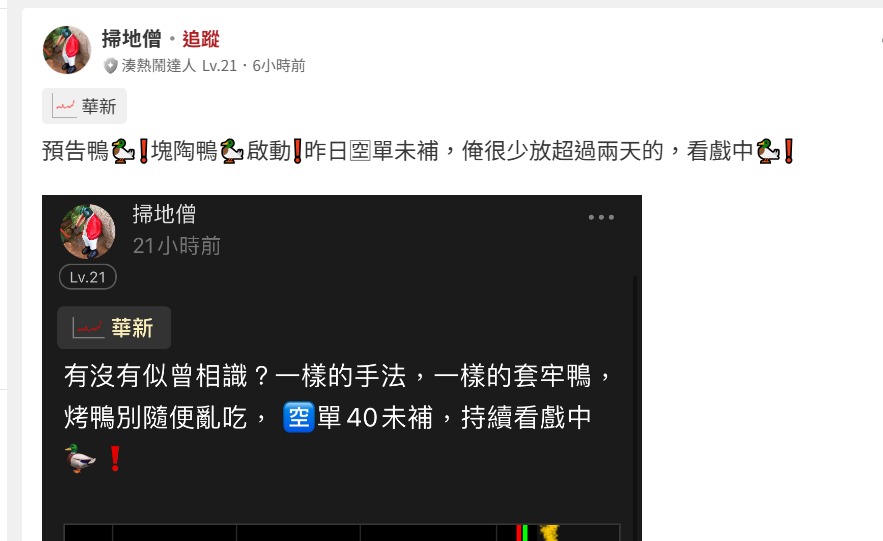Open the 掃地僧 username link
The width and height of the screenshot is (883, 541).
click(x=131, y=39)
